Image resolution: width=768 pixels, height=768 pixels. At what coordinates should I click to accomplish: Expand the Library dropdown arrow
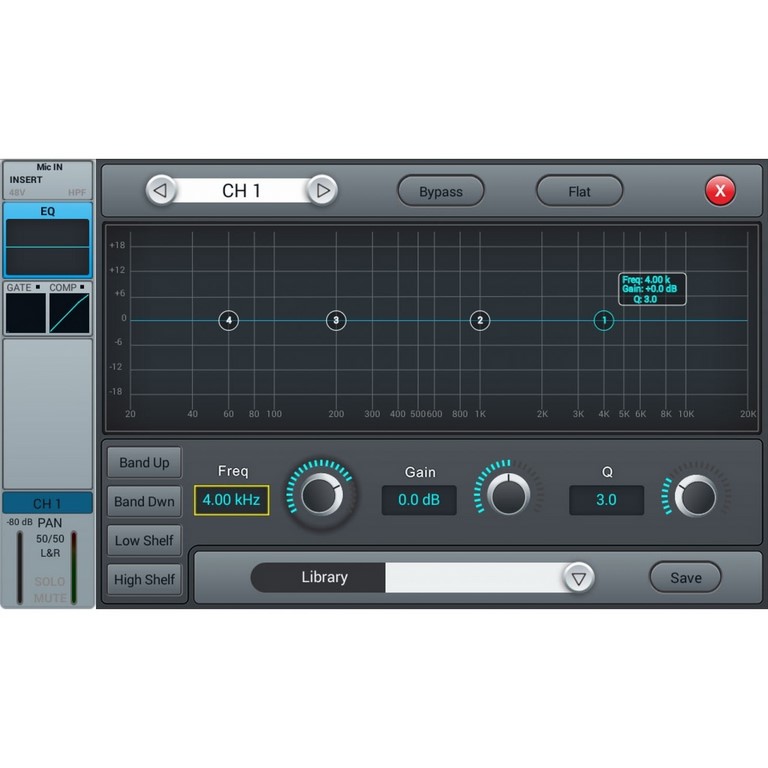[577, 578]
